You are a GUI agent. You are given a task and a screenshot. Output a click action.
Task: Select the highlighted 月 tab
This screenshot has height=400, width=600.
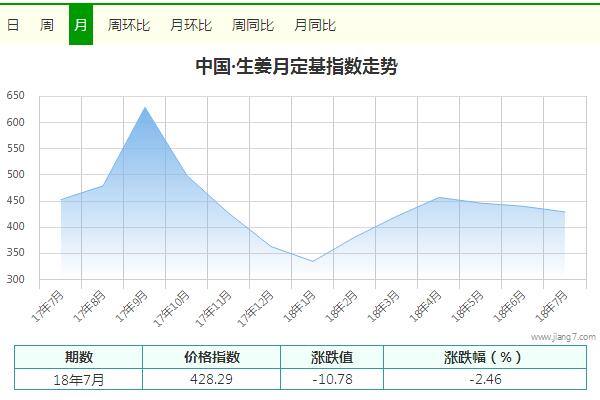[x=81, y=25]
